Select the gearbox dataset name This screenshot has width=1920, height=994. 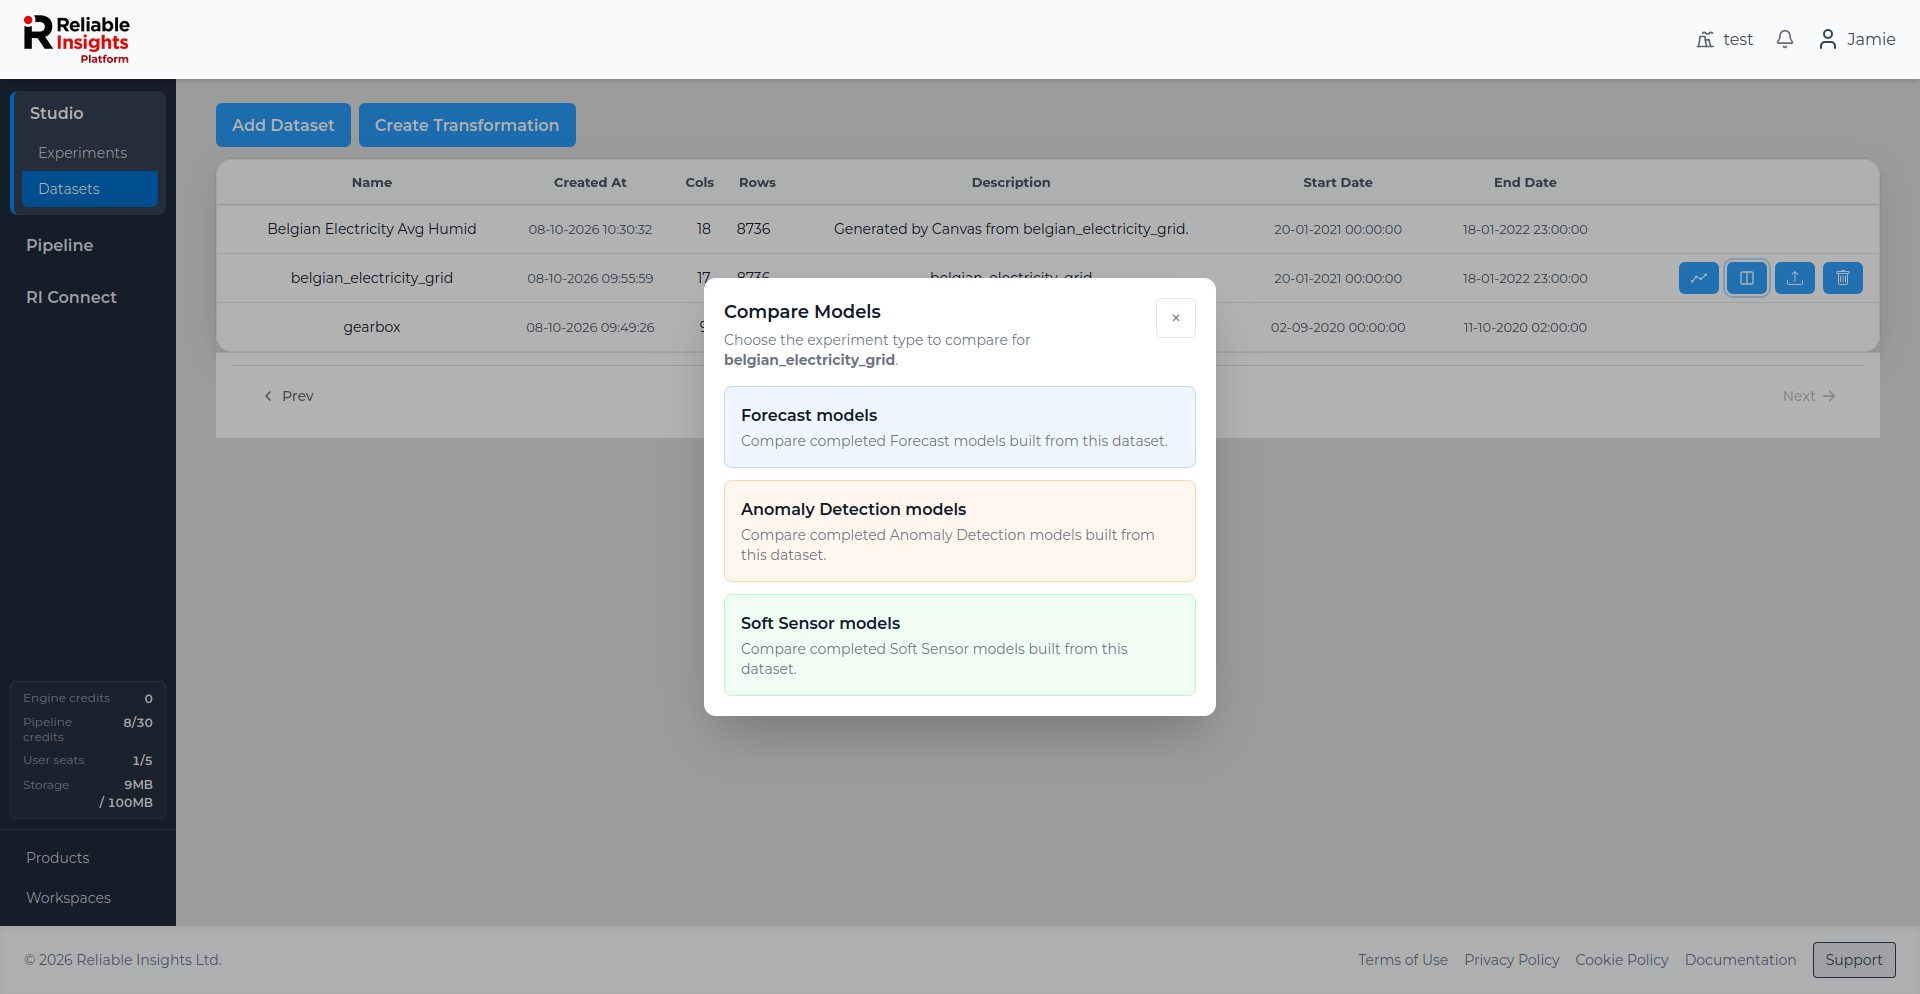pos(372,327)
